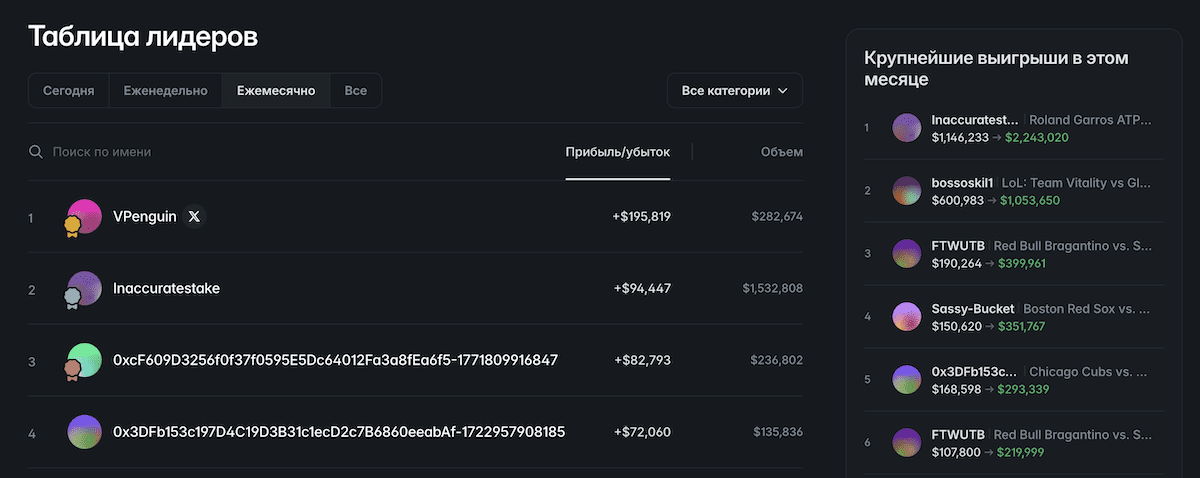This screenshot has height=478, width=1200.
Task: Open bossoskil1 profile in biggest wins
Action: click(962, 182)
